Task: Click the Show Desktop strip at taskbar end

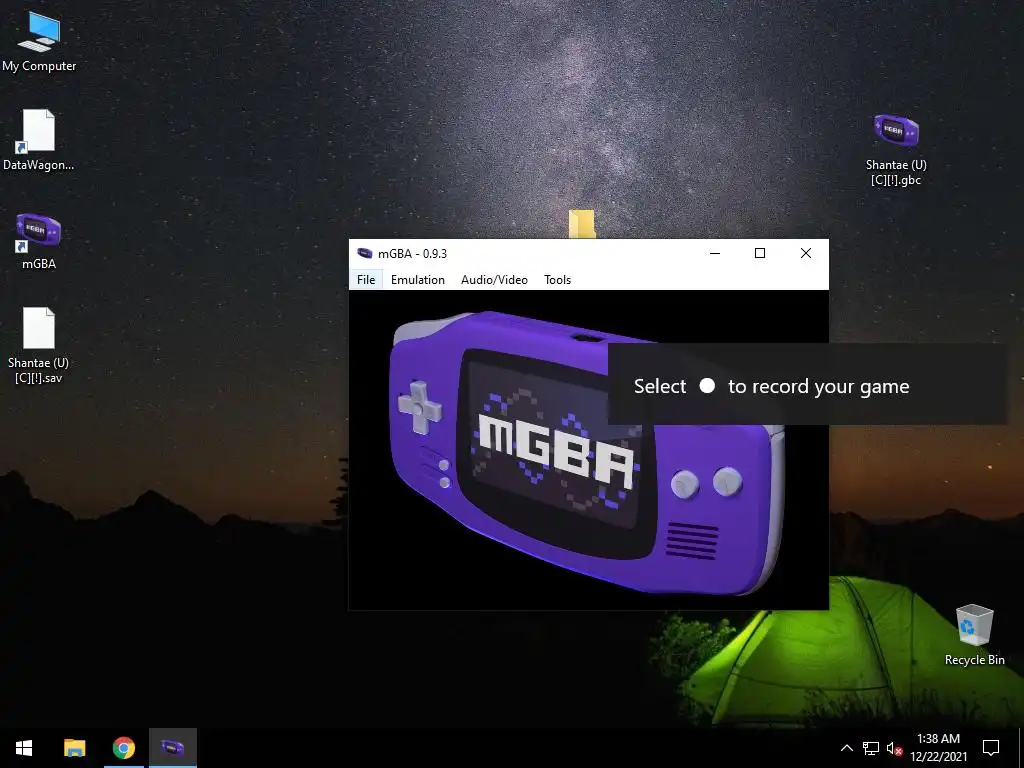Action: (1021, 748)
